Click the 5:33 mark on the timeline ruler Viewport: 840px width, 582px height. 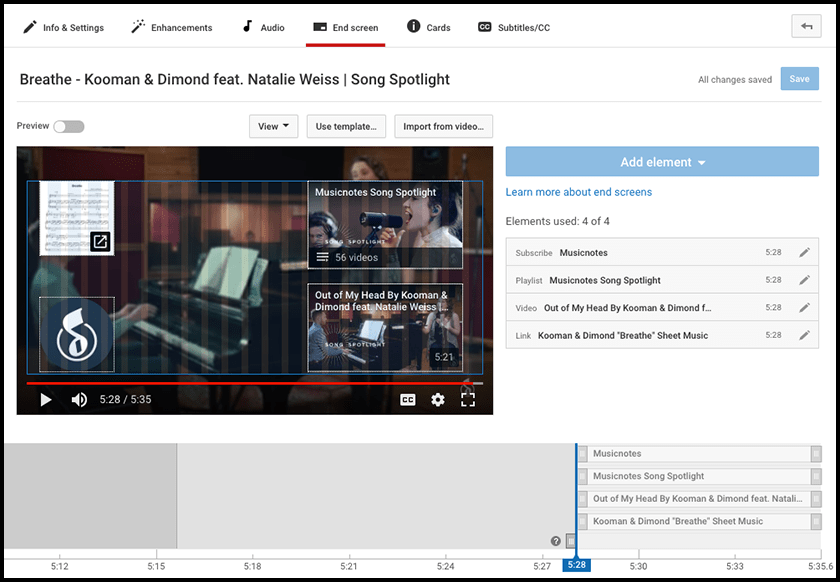point(734,566)
